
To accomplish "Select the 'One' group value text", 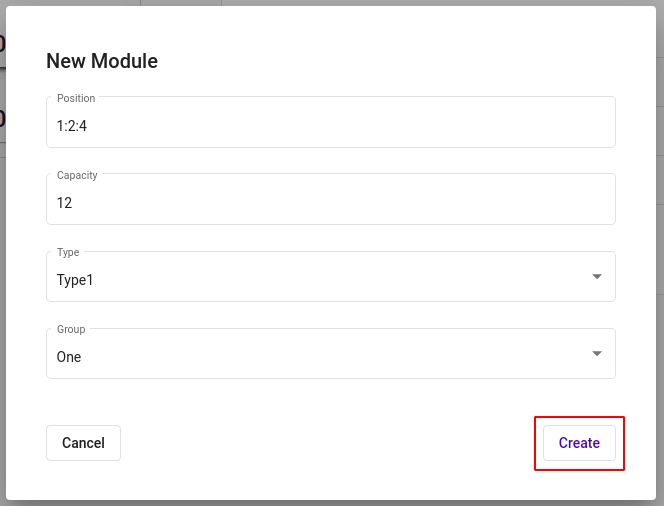I will click(69, 357).
